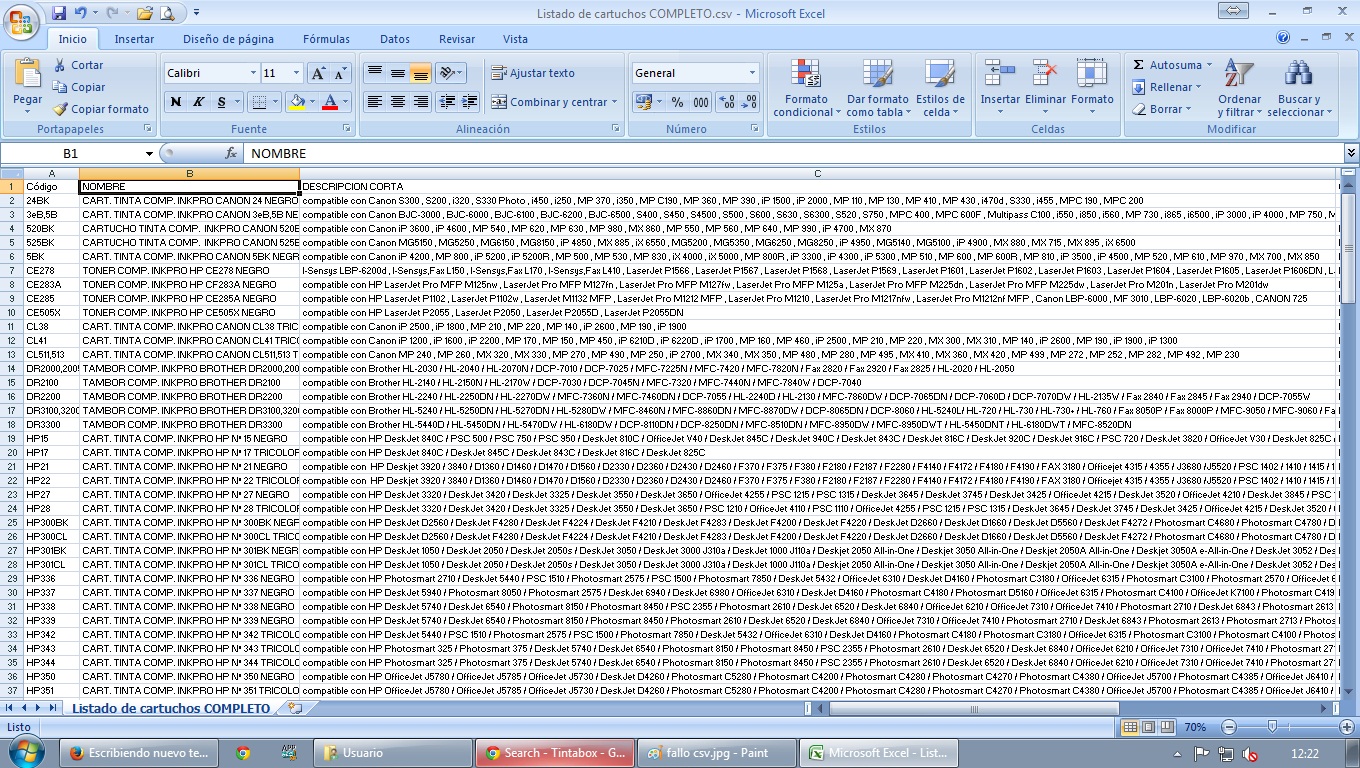Image resolution: width=1360 pixels, height=768 pixels.
Task: Open Excel help question mark icon
Action: pyautogui.click(x=1283, y=38)
